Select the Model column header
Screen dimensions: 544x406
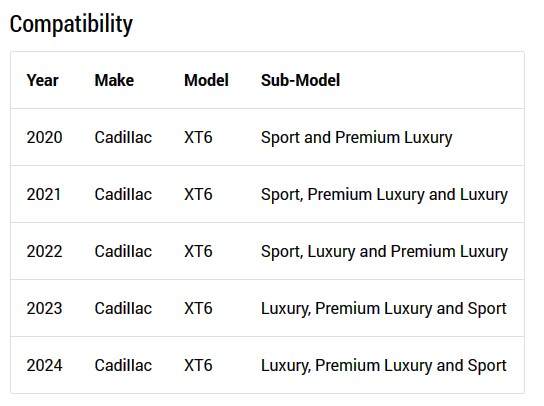(206, 80)
